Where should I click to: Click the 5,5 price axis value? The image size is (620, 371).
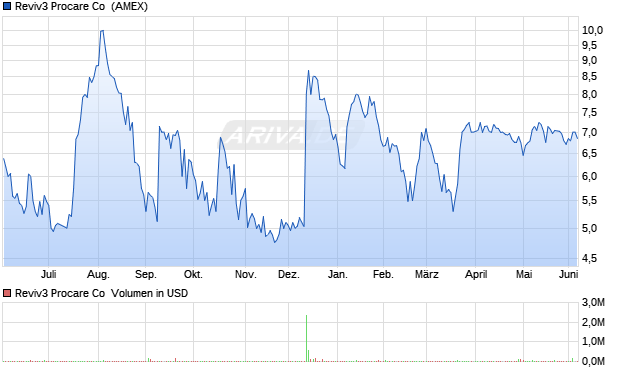tap(589, 201)
